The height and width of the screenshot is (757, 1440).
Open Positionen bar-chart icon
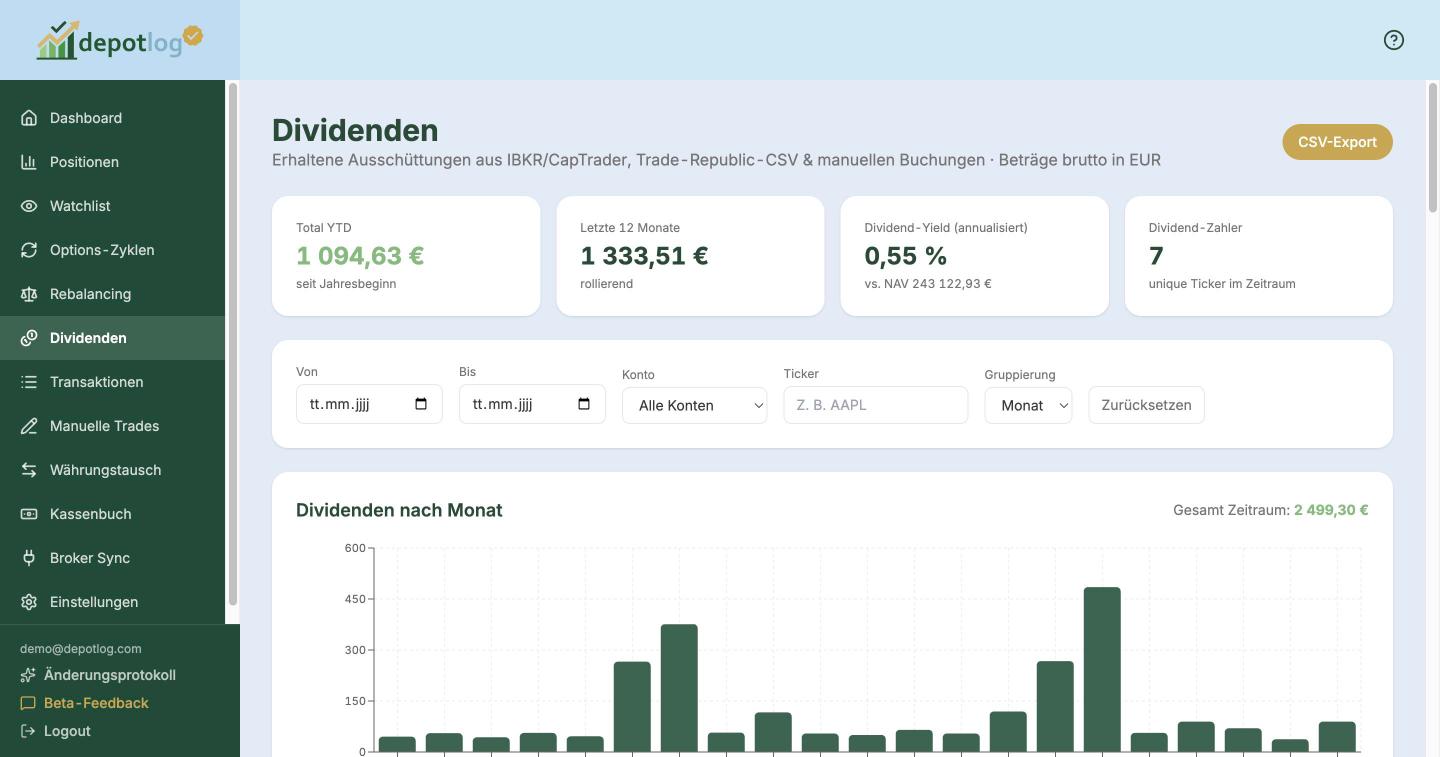[29, 162]
